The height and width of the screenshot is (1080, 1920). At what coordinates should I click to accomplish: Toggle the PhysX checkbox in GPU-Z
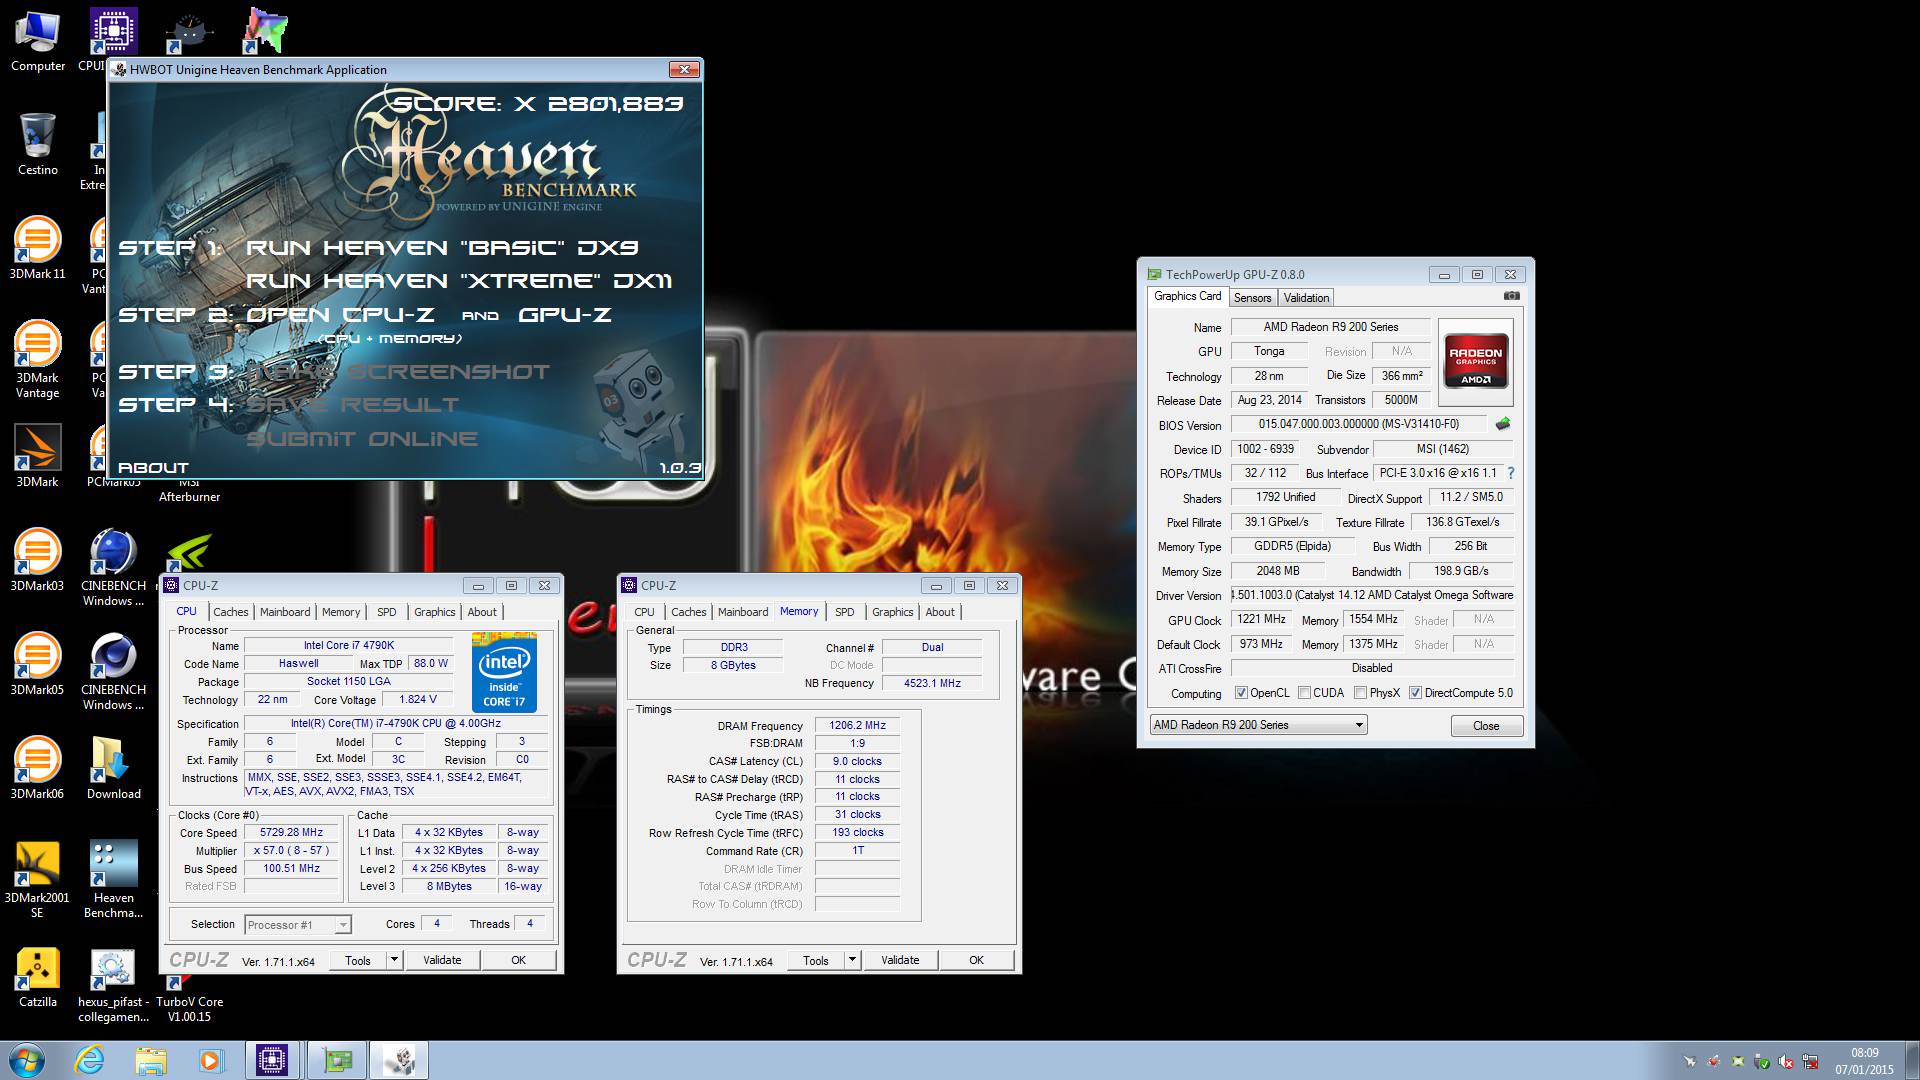coord(1360,693)
